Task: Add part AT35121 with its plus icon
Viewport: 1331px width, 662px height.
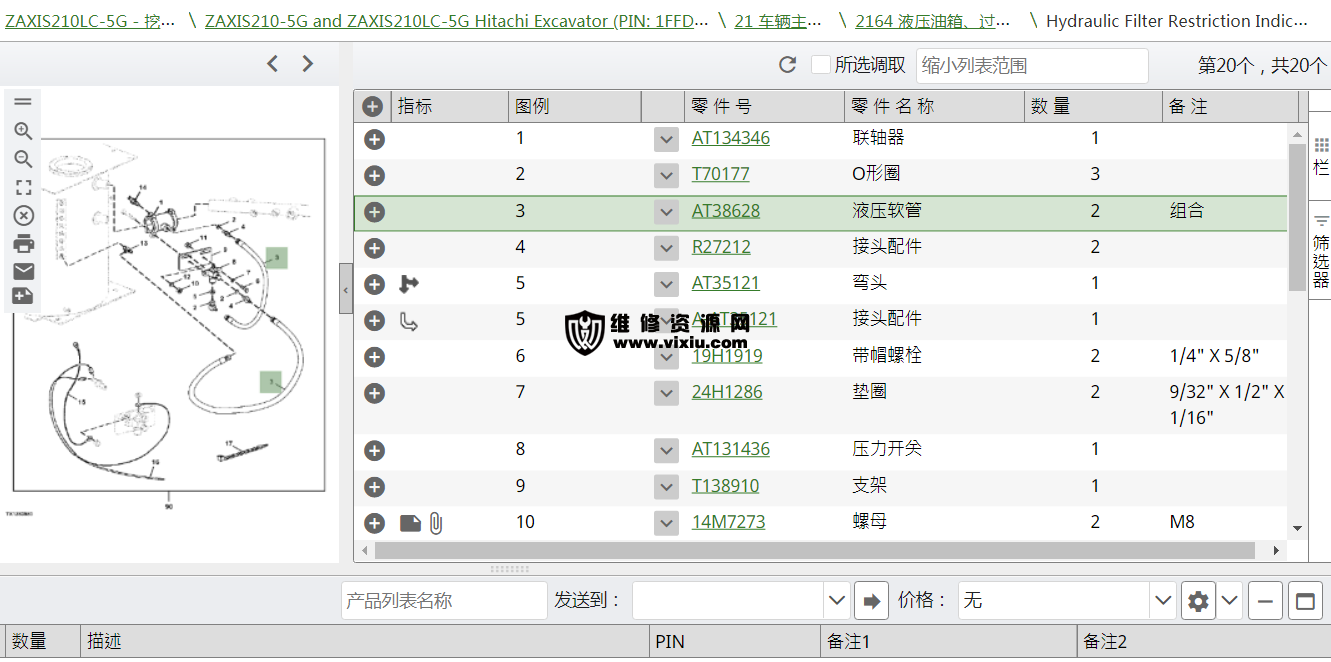Action: pos(375,284)
